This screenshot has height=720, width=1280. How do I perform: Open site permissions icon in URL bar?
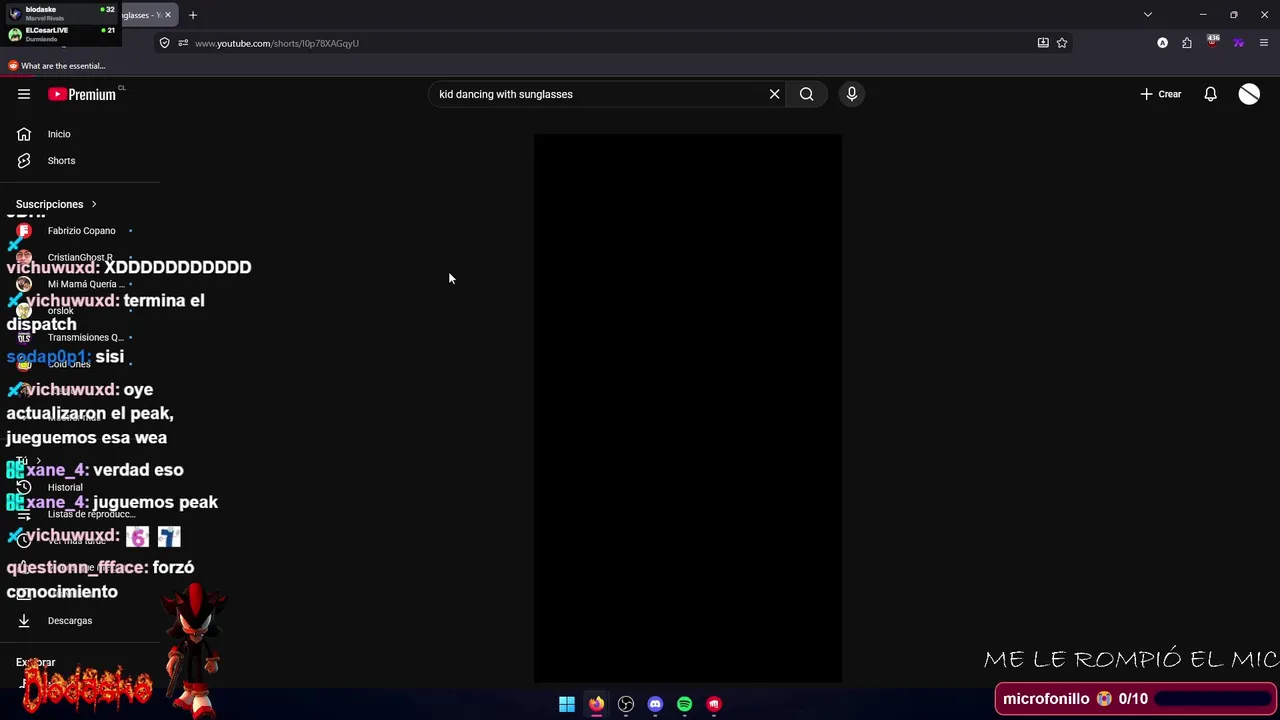[x=183, y=43]
